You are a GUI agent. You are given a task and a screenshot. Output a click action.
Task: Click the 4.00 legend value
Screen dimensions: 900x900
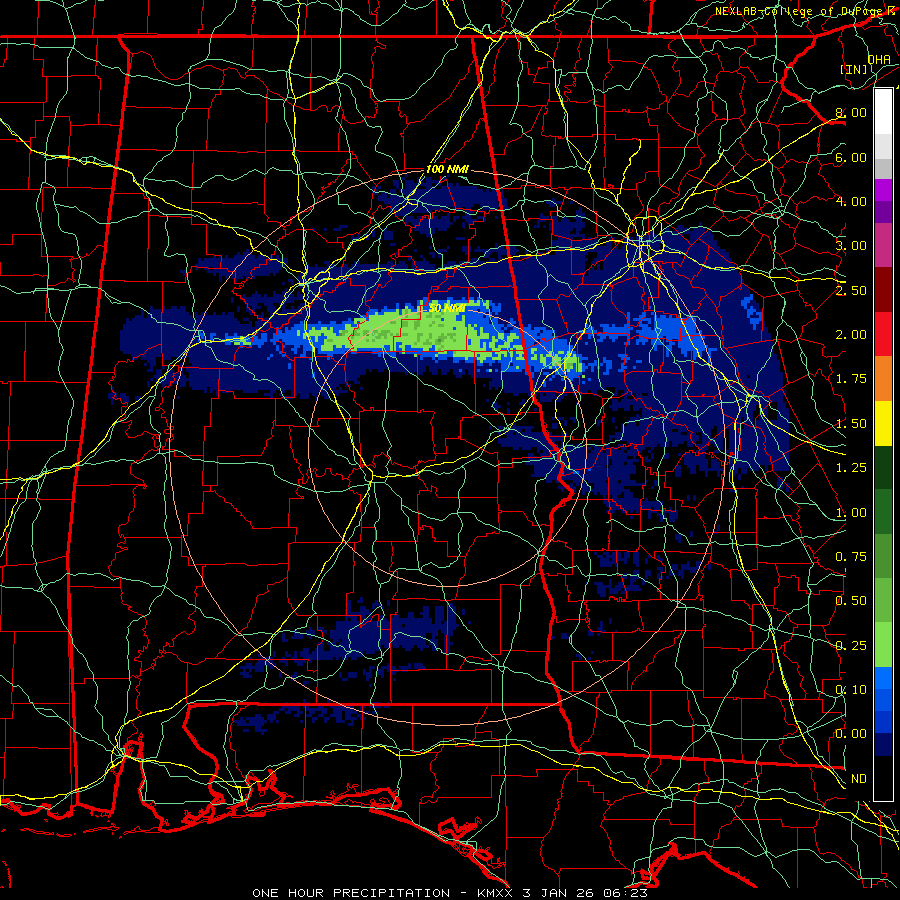(x=851, y=201)
